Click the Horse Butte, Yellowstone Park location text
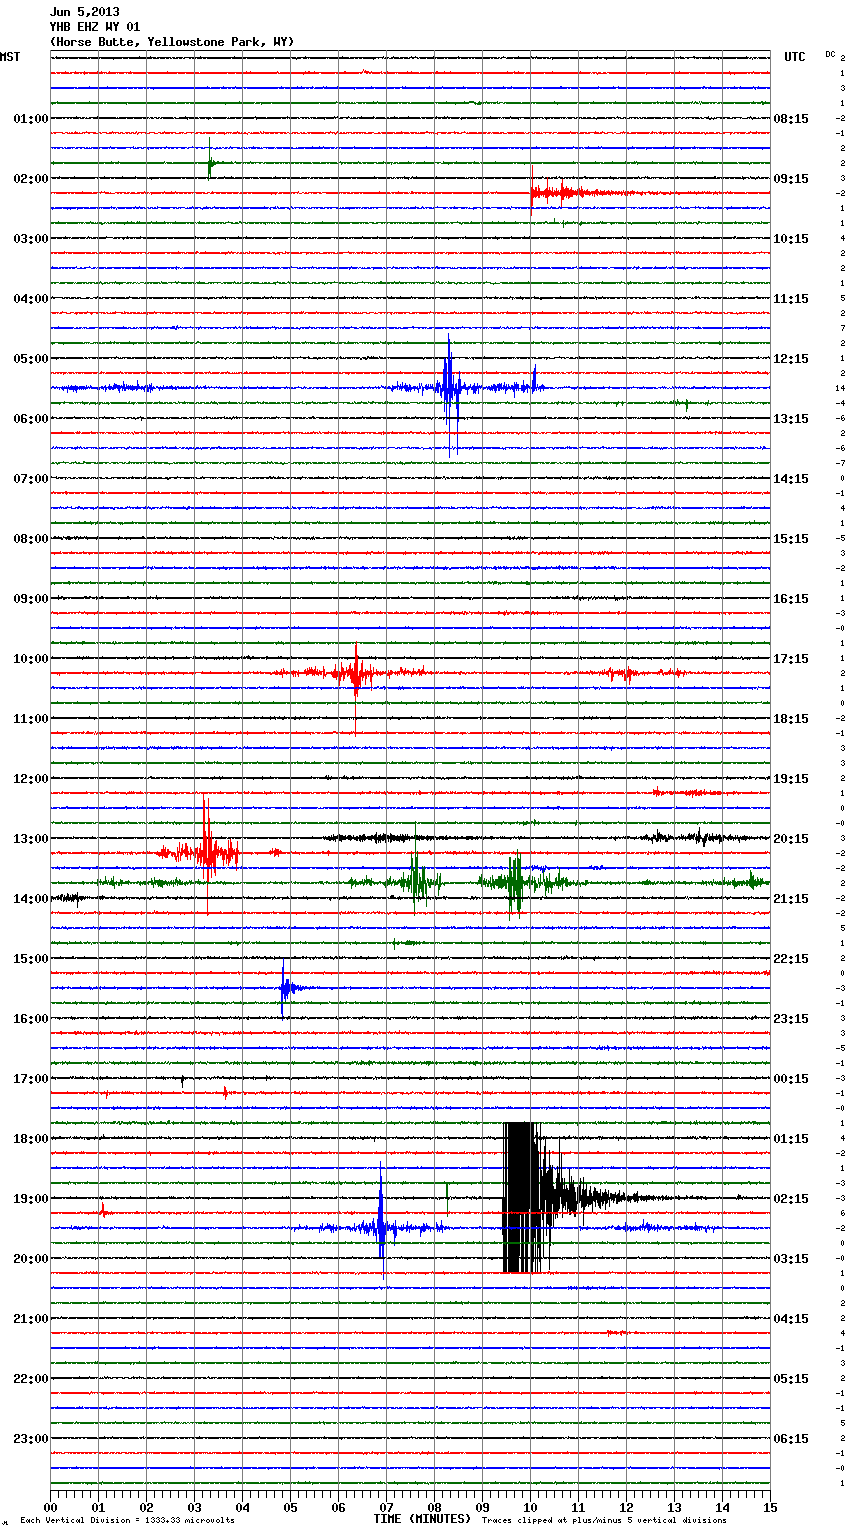Viewport: 850px width, 1534px height. tap(172, 42)
